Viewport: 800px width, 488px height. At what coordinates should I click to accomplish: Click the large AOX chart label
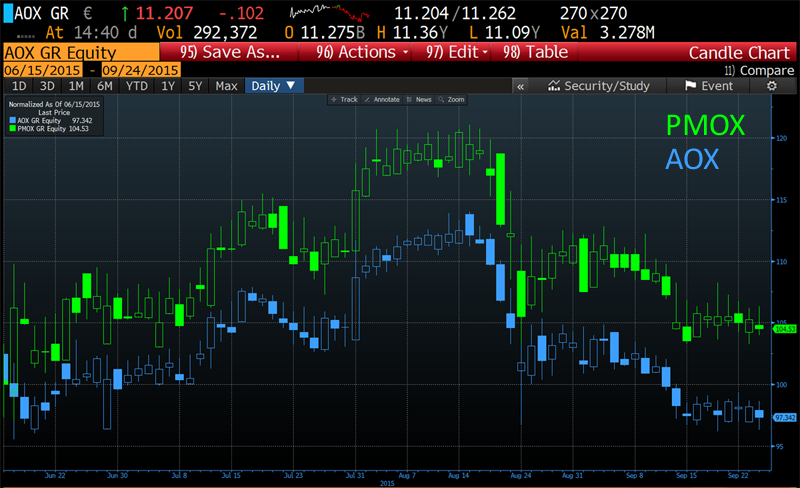692,159
